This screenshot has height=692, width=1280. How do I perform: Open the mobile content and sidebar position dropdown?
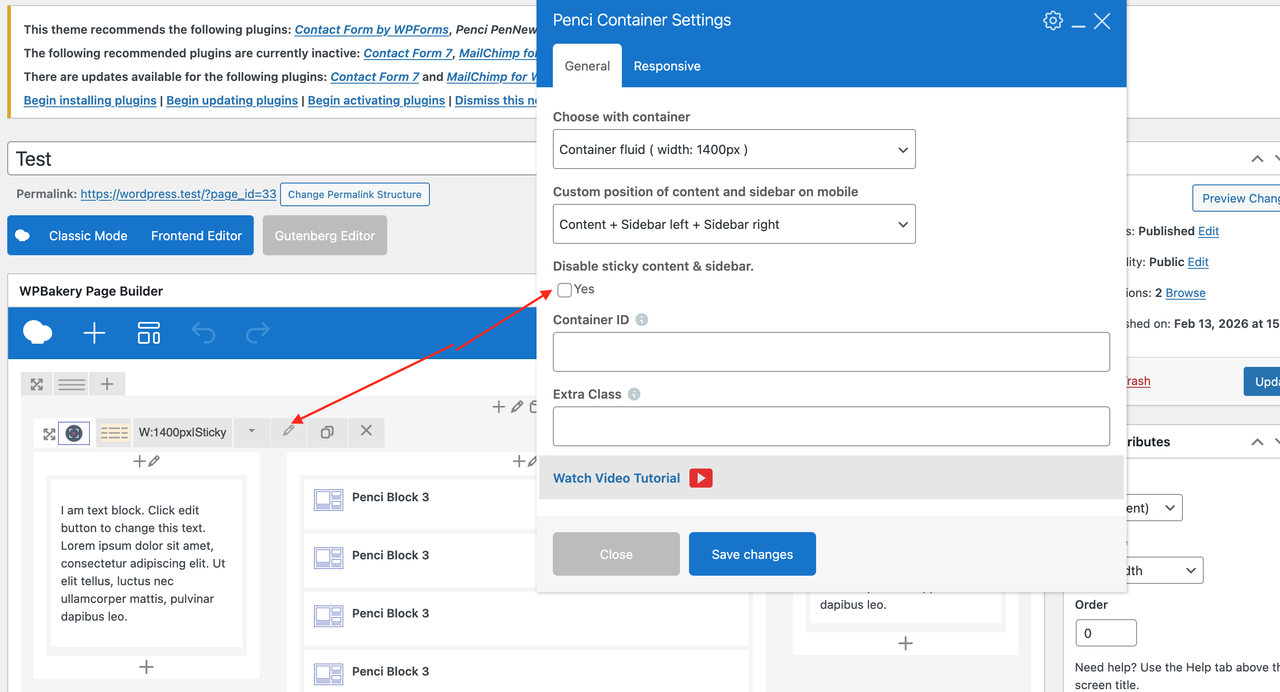734,224
